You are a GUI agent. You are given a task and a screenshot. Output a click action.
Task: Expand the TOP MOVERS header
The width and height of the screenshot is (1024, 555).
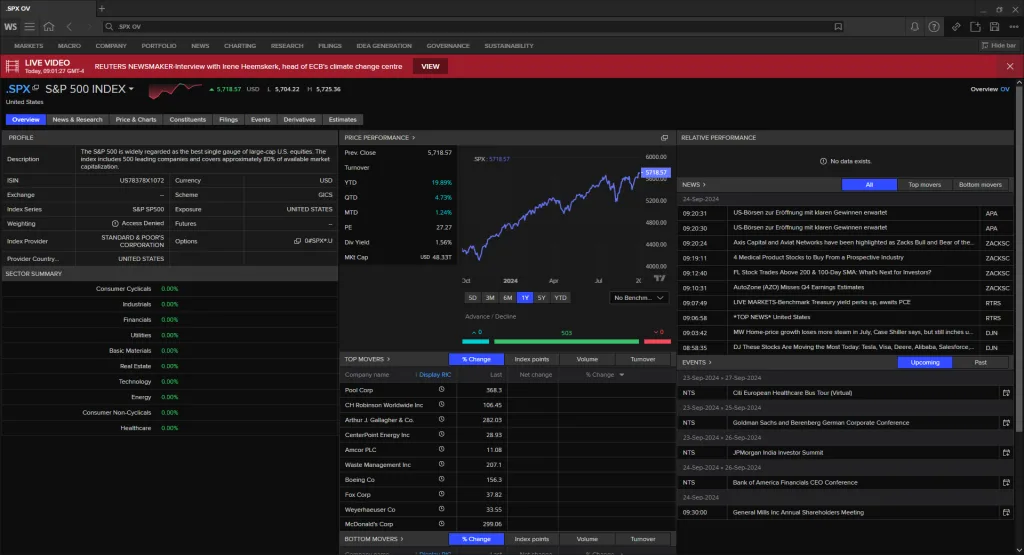click(367, 359)
